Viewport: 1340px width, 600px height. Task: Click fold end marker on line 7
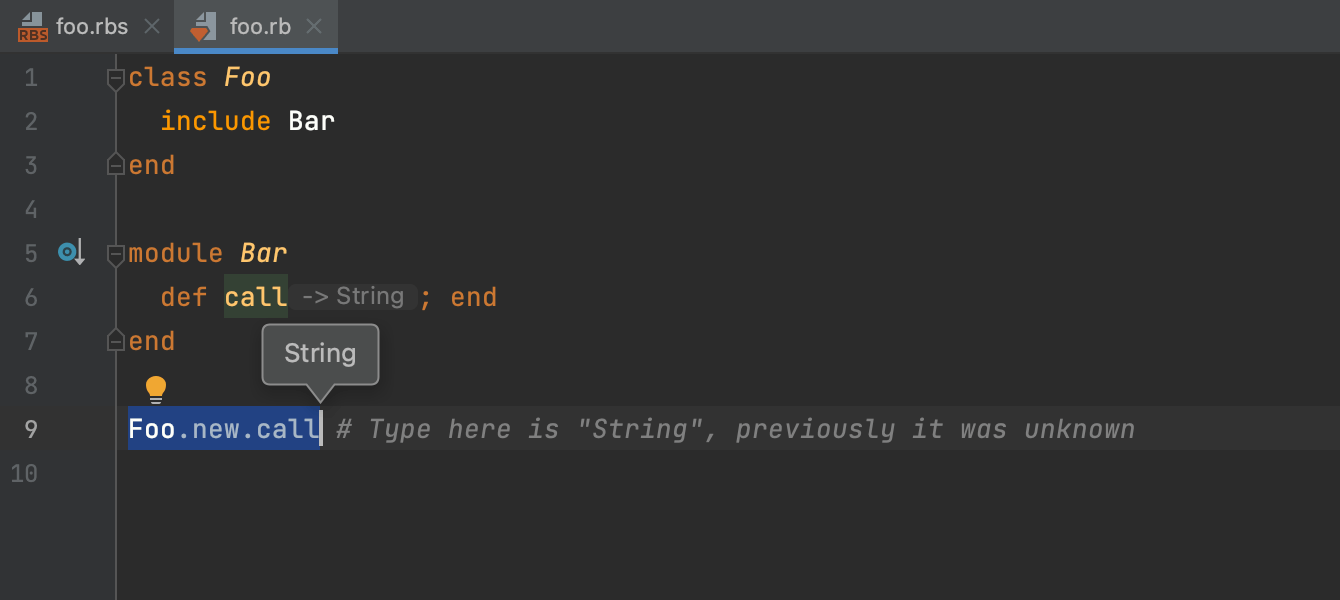click(116, 341)
